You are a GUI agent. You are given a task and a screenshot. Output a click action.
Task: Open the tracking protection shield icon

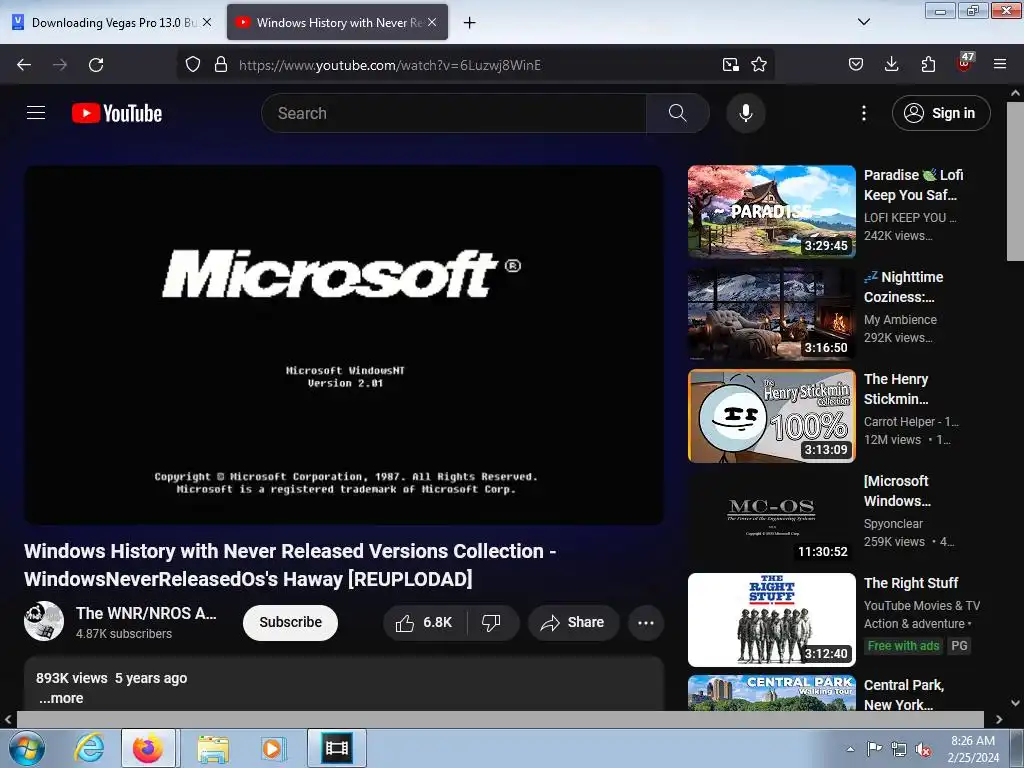coord(193,64)
